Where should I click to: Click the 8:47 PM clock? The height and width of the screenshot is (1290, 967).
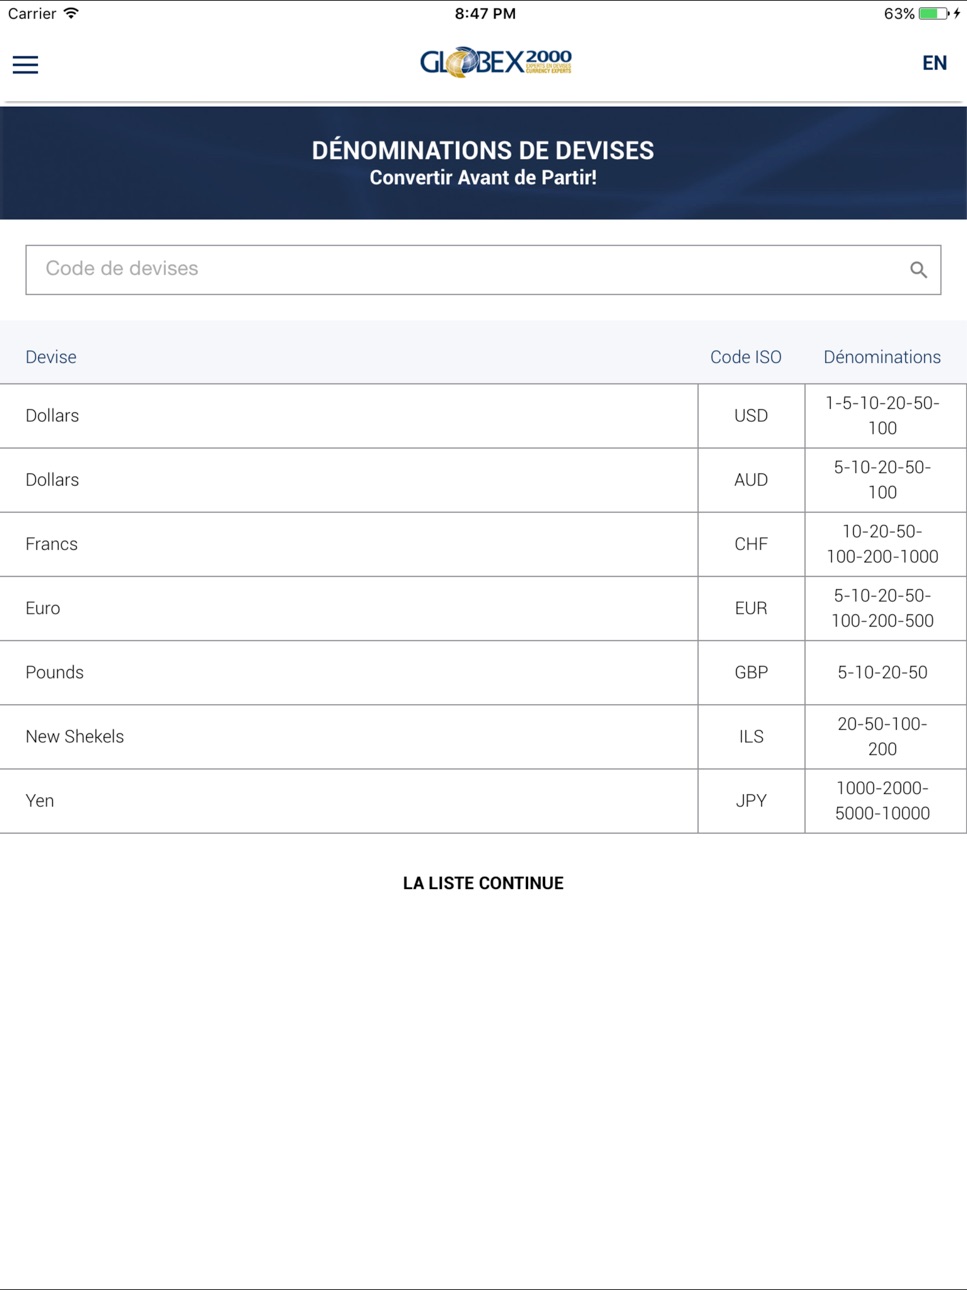[x=485, y=14]
